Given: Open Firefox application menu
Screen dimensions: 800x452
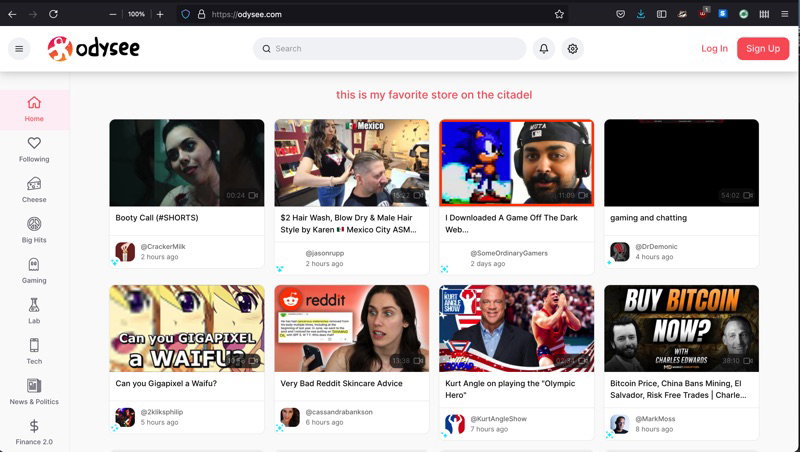Looking at the screenshot, I should point(785,14).
